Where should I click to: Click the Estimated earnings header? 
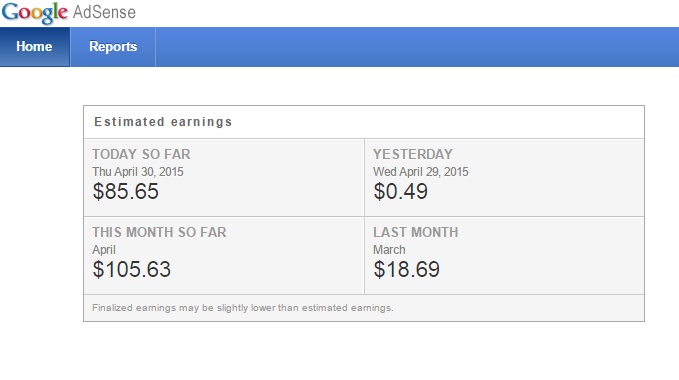[163, 122]
